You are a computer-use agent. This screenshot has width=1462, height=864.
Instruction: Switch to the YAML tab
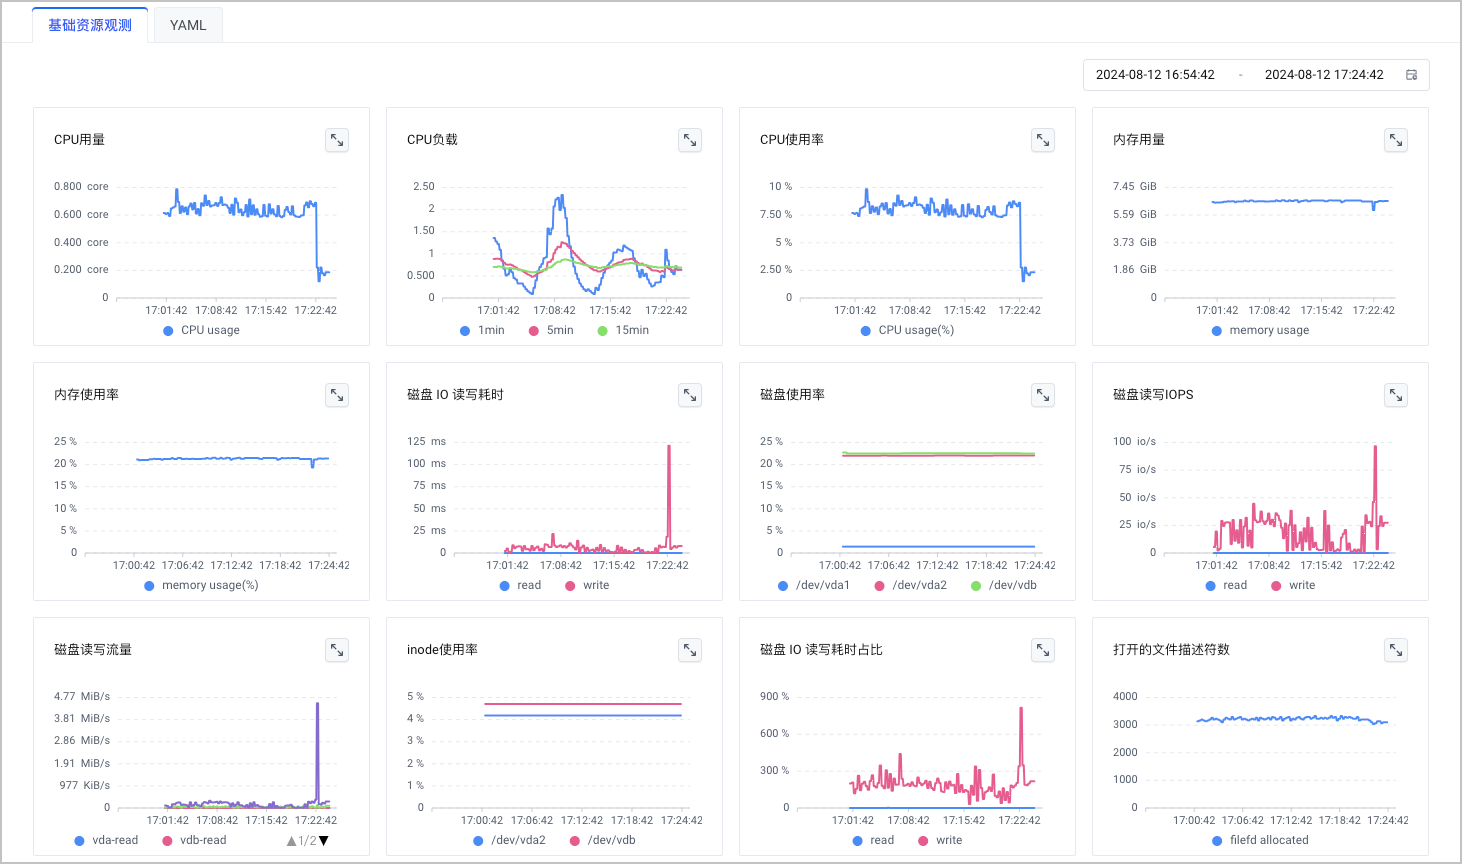tap(188, 25)
